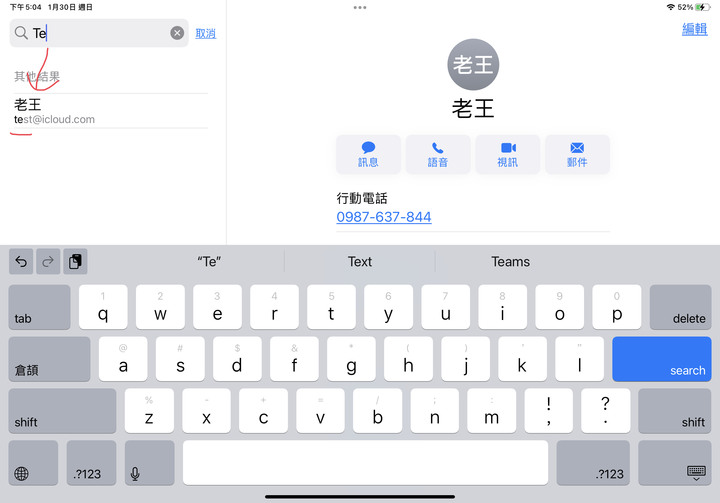Tap the v key
Screen dimensions: 720x503
[x=321, y=411]
